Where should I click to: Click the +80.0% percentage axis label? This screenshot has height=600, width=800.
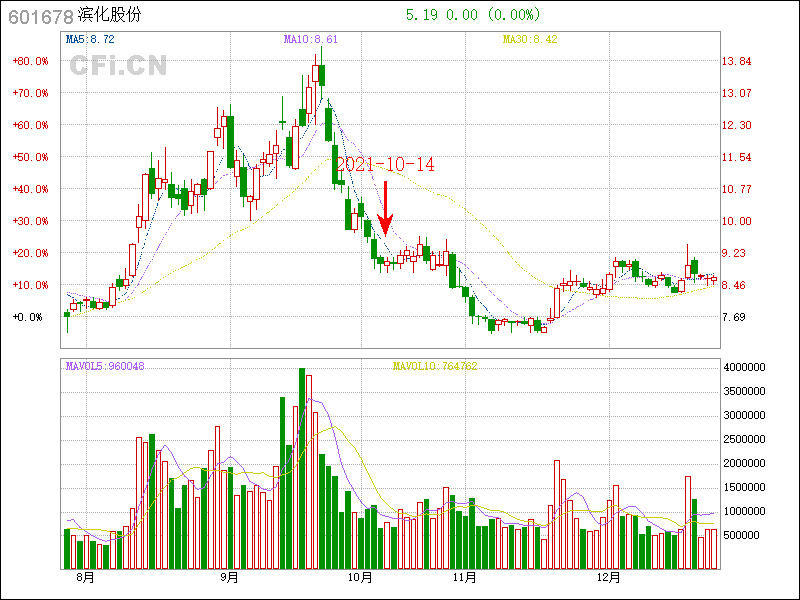click(30, 61)
